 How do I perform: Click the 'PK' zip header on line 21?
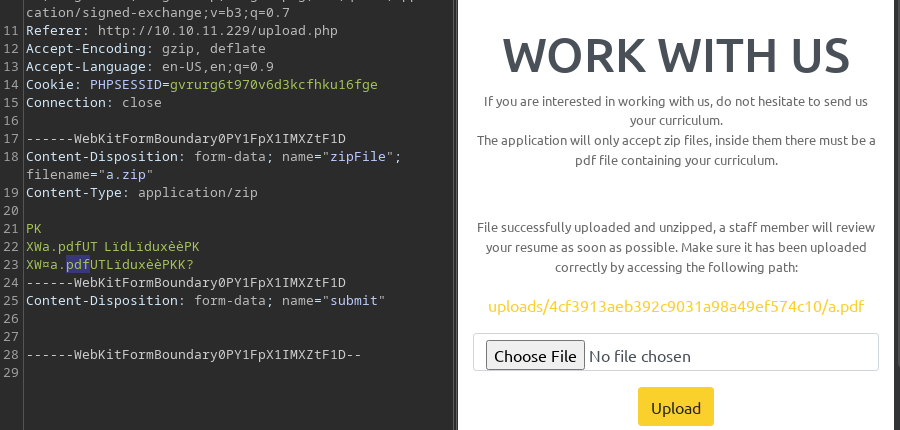click(34, 228)
